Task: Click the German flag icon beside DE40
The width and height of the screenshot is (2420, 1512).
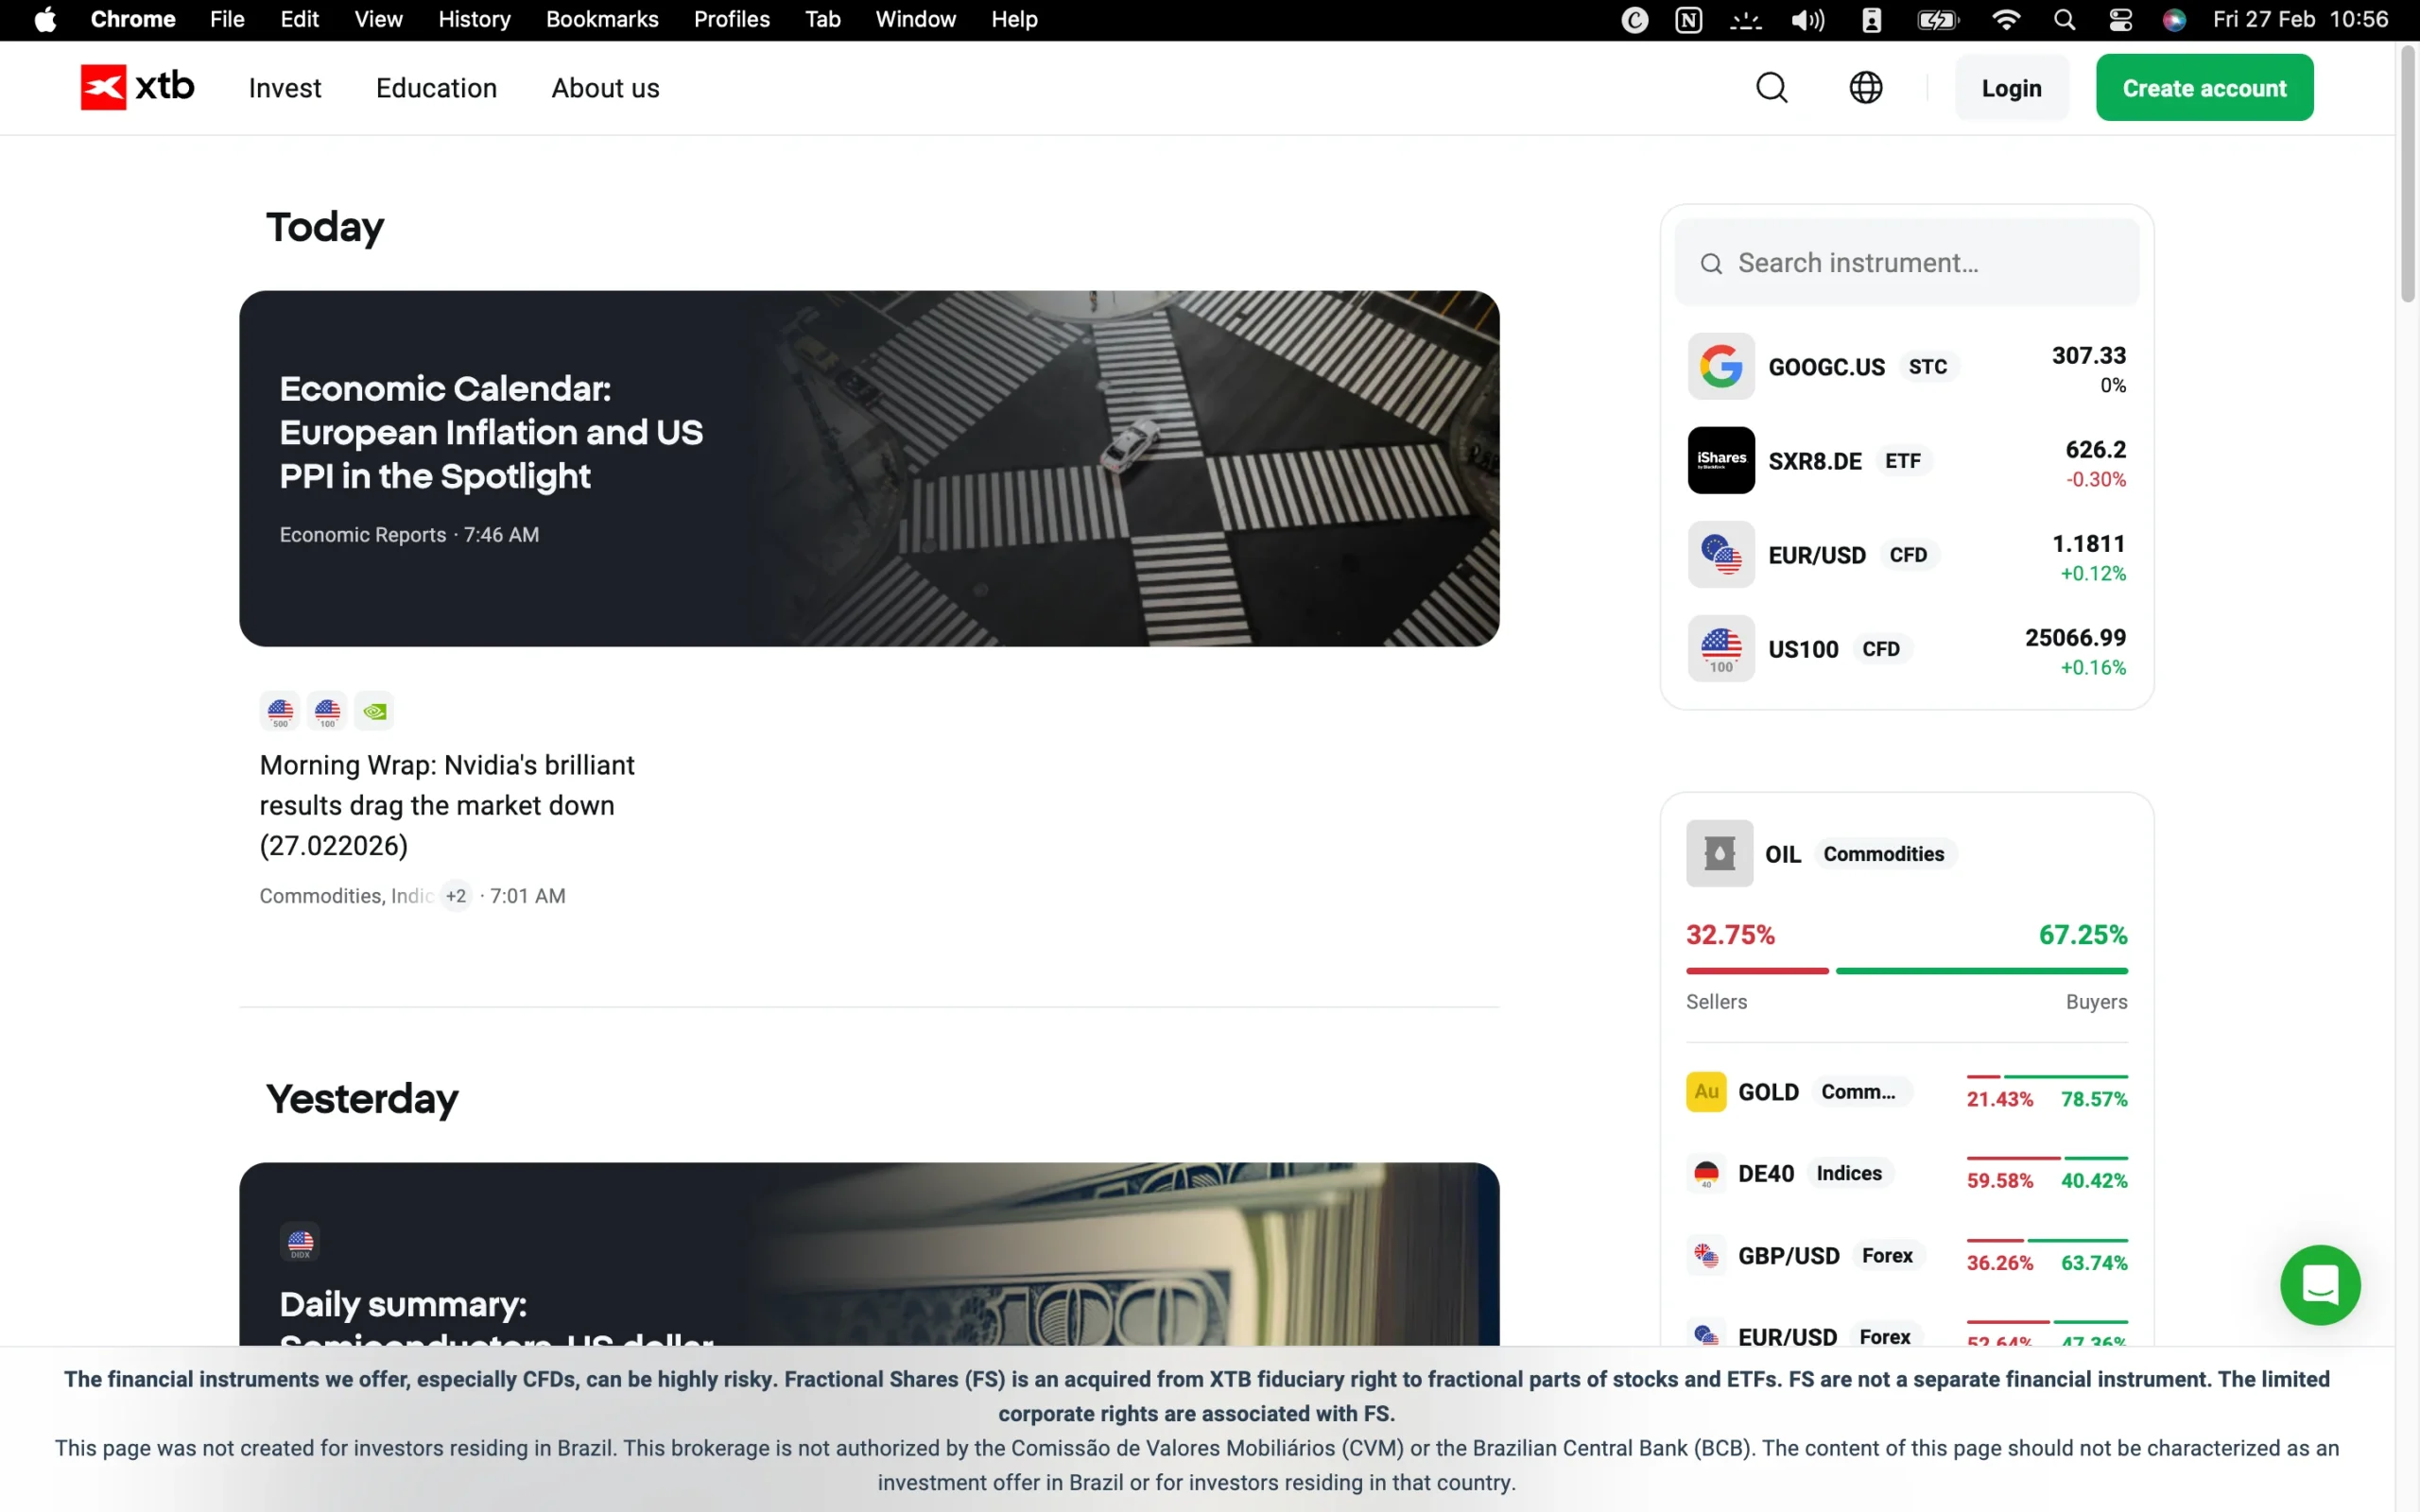Action: tap(1707, 1173)
